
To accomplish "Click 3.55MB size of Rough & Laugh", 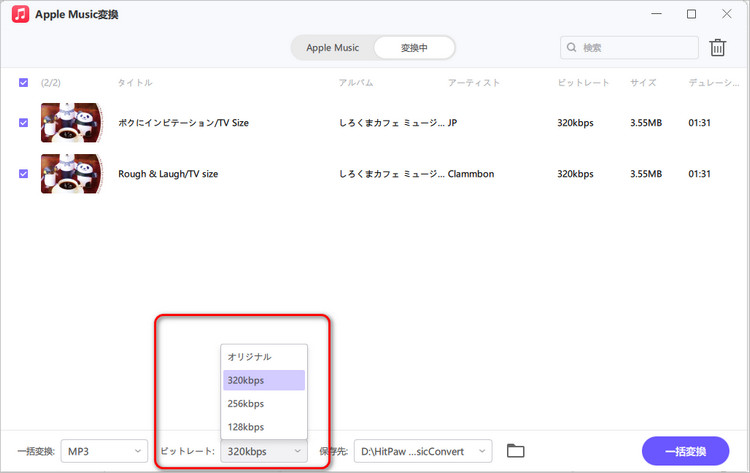I will (646, 174).
